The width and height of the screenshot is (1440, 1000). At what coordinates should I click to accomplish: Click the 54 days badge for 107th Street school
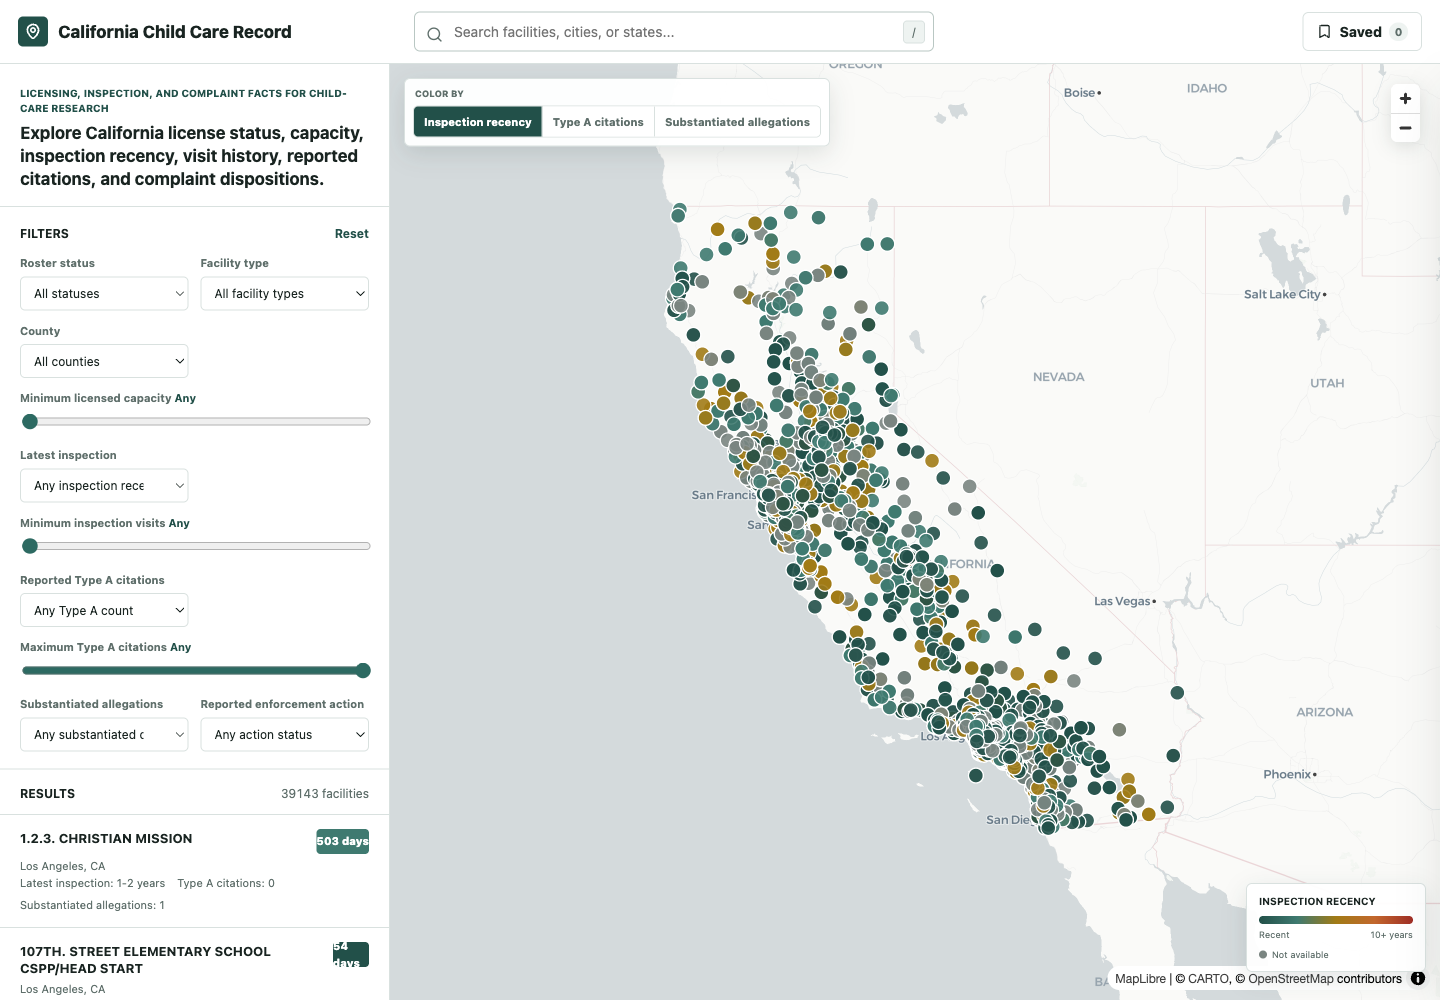[x=350, y=954]
